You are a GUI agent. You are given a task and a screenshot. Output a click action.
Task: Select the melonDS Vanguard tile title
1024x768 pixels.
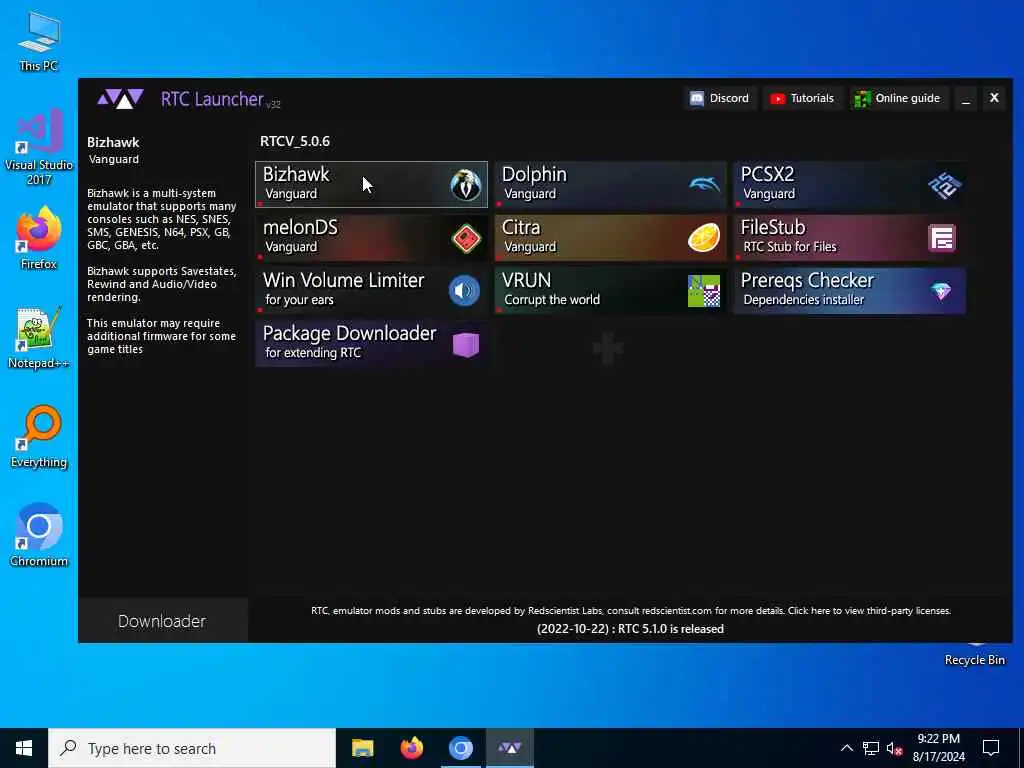pyautogui.click(x=300, y=227)
